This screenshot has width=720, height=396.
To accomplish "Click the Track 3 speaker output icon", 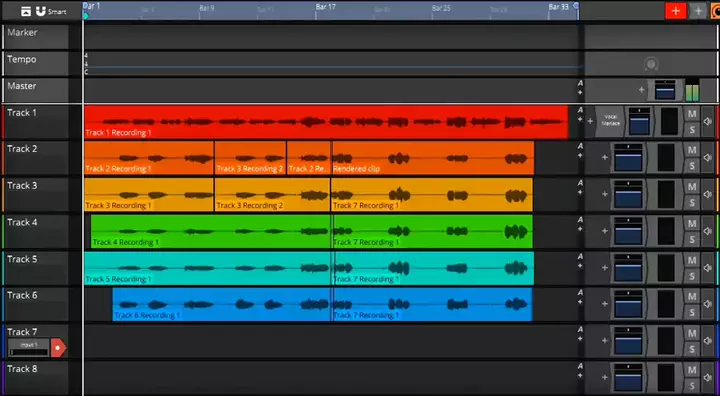I will coord(708,194).
